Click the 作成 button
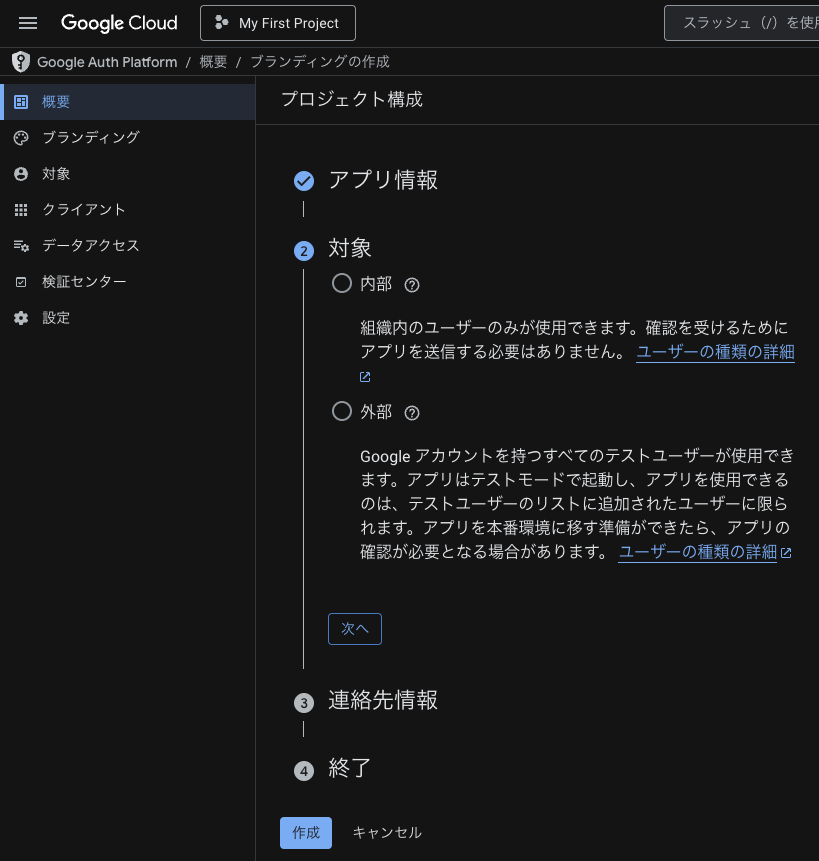Viewport: 819px width, 861px height. click(306, 833)
